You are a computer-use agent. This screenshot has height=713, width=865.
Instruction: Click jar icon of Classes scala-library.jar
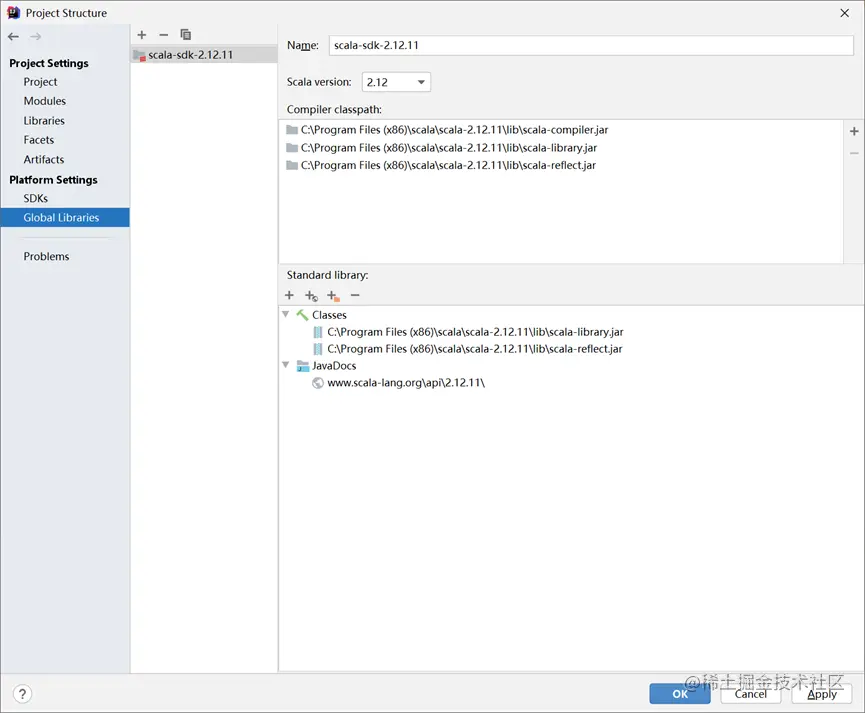tap(318, 332)
